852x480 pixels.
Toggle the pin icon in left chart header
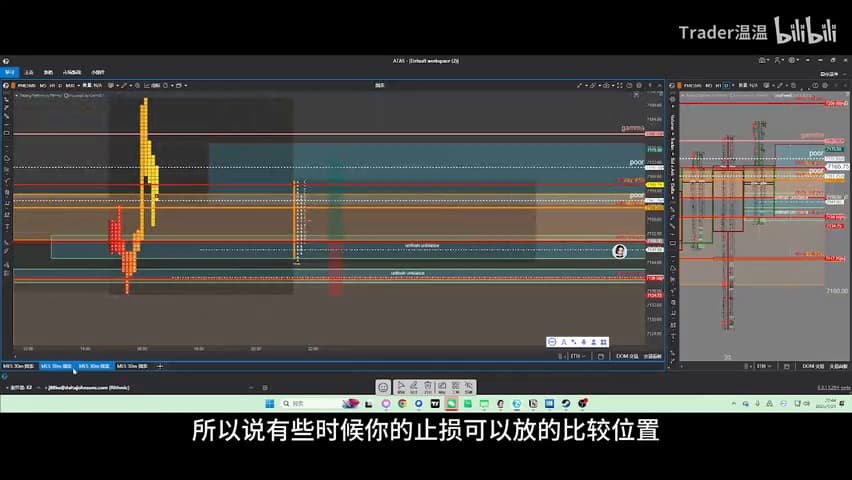pyautogui.click(x=649, y=85)
